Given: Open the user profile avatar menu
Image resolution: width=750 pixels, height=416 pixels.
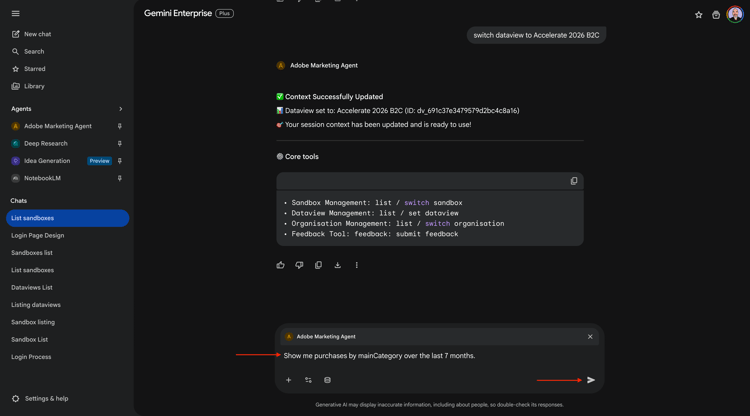Looking at the screenshot, I should coord(735,14).
